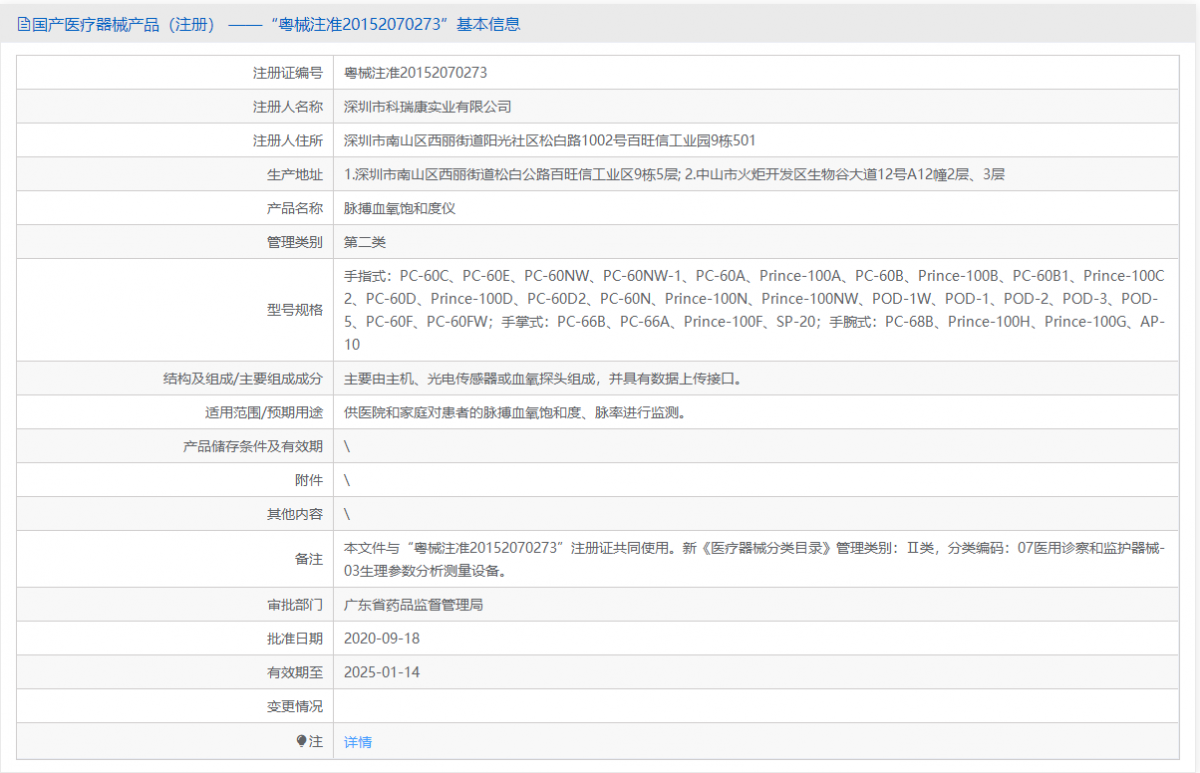
Task: Select the production address mentioning 中山市火炬开发区
Action: point(674,174)
